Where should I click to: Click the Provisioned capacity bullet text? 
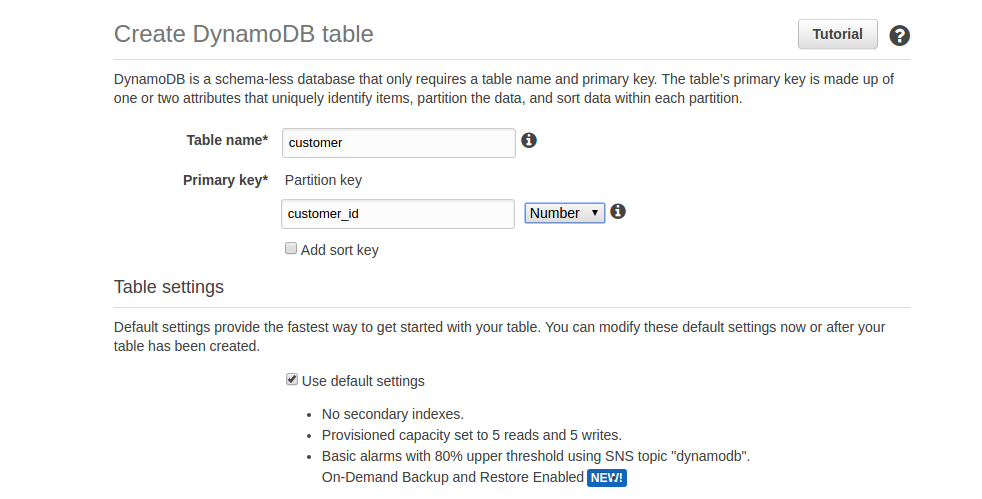coord(471,435)
